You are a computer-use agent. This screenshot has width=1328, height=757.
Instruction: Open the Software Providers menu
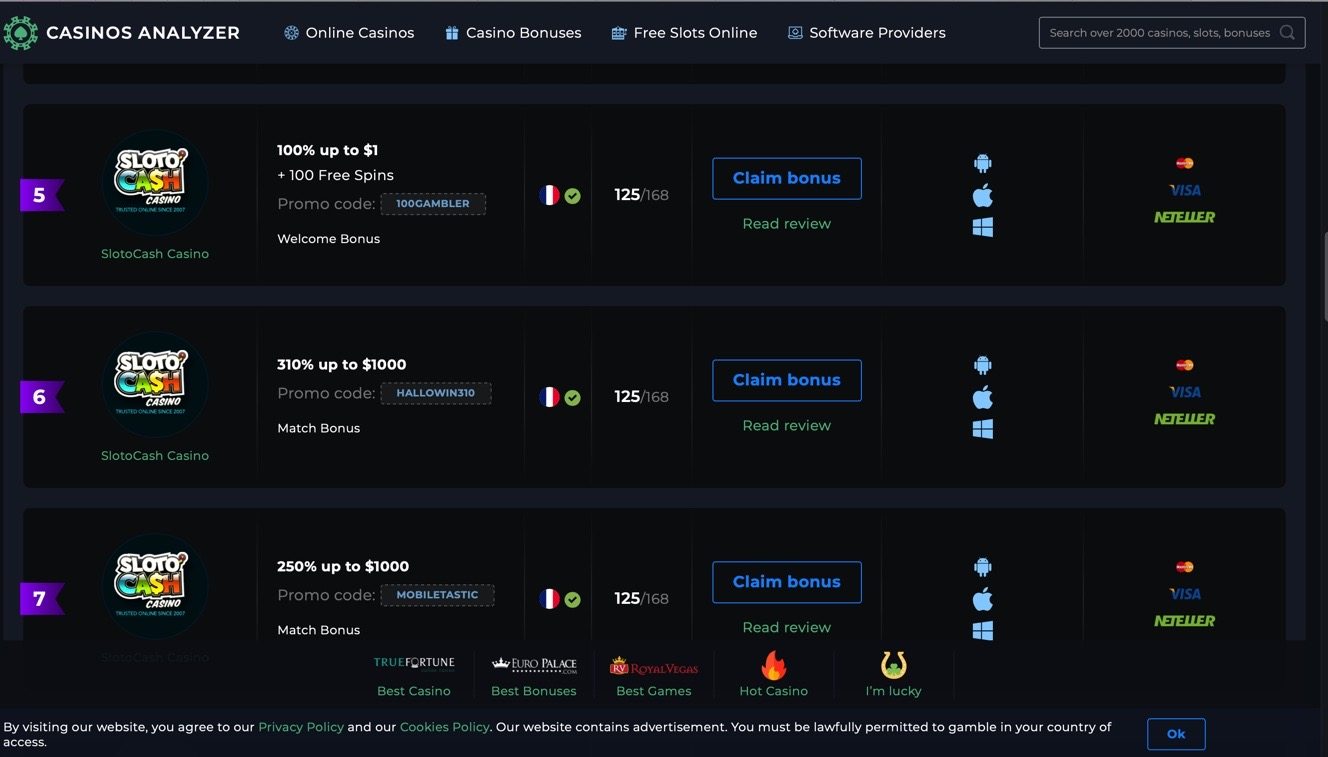point(866,33)
